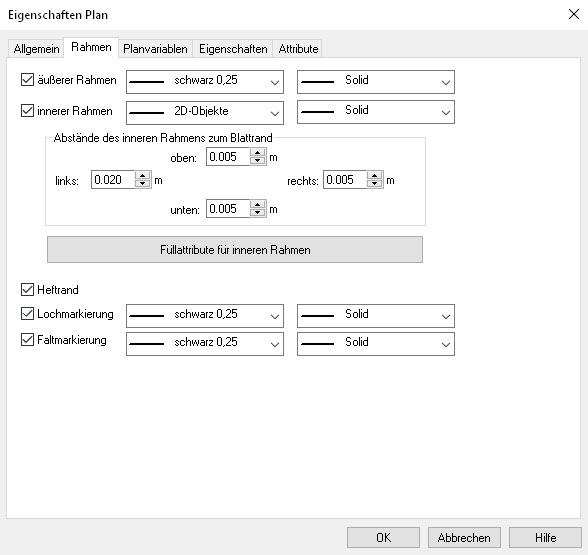
Task: Expand Faltmarkierung schwarz 0,25 pen dropdown
Action: click(x=205, y=344)
